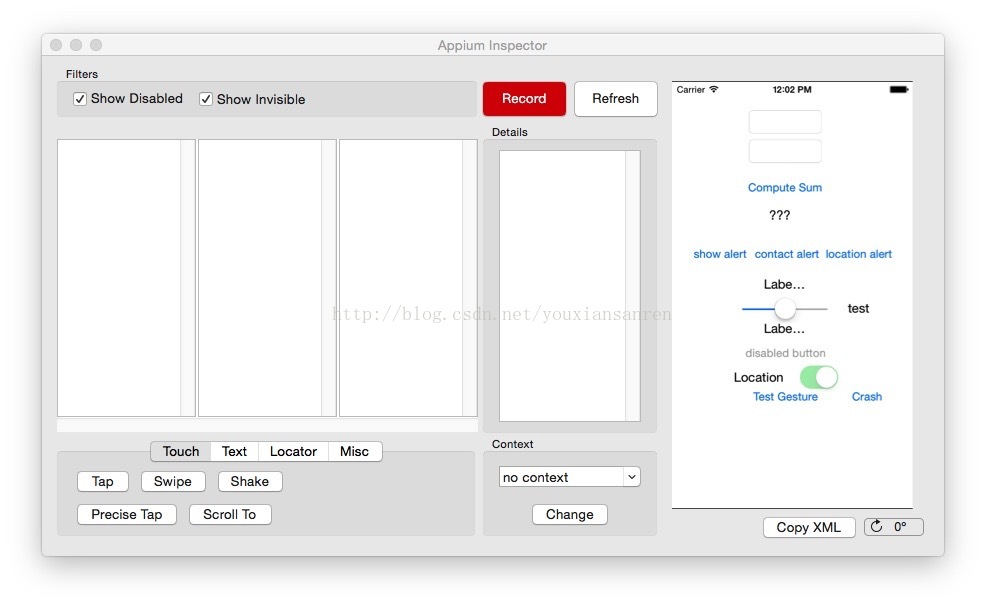The image size is (986, 606).
Task: Click the second text field in simulator
Action: tap(785, 152)
